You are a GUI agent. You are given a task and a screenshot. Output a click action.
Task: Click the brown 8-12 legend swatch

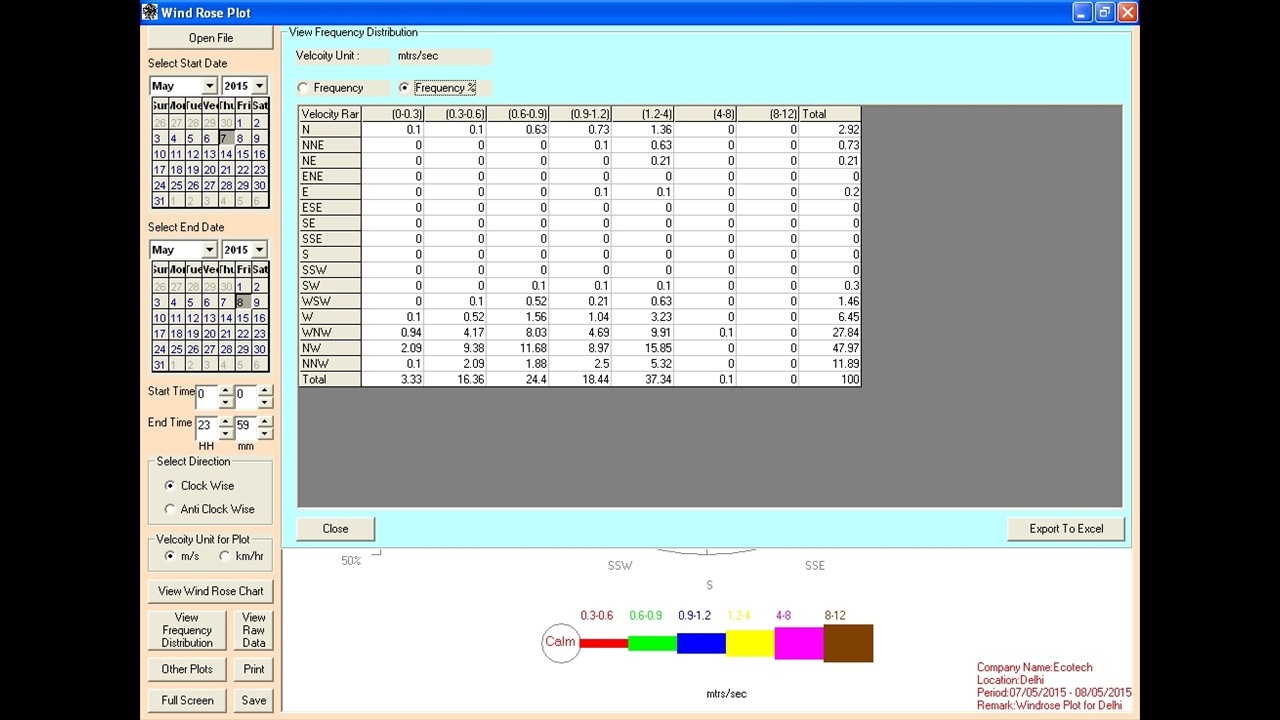pos(848,643)
